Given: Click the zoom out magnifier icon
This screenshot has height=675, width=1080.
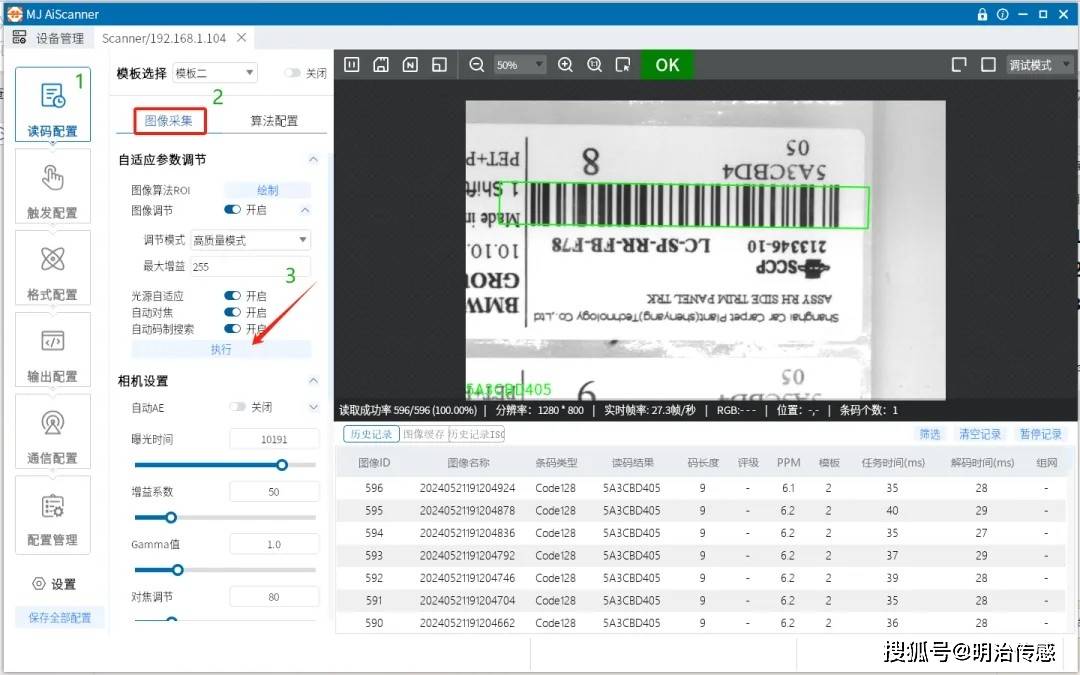Looking at the screenshot, I should pyautogui.click(x=477, y=65).
